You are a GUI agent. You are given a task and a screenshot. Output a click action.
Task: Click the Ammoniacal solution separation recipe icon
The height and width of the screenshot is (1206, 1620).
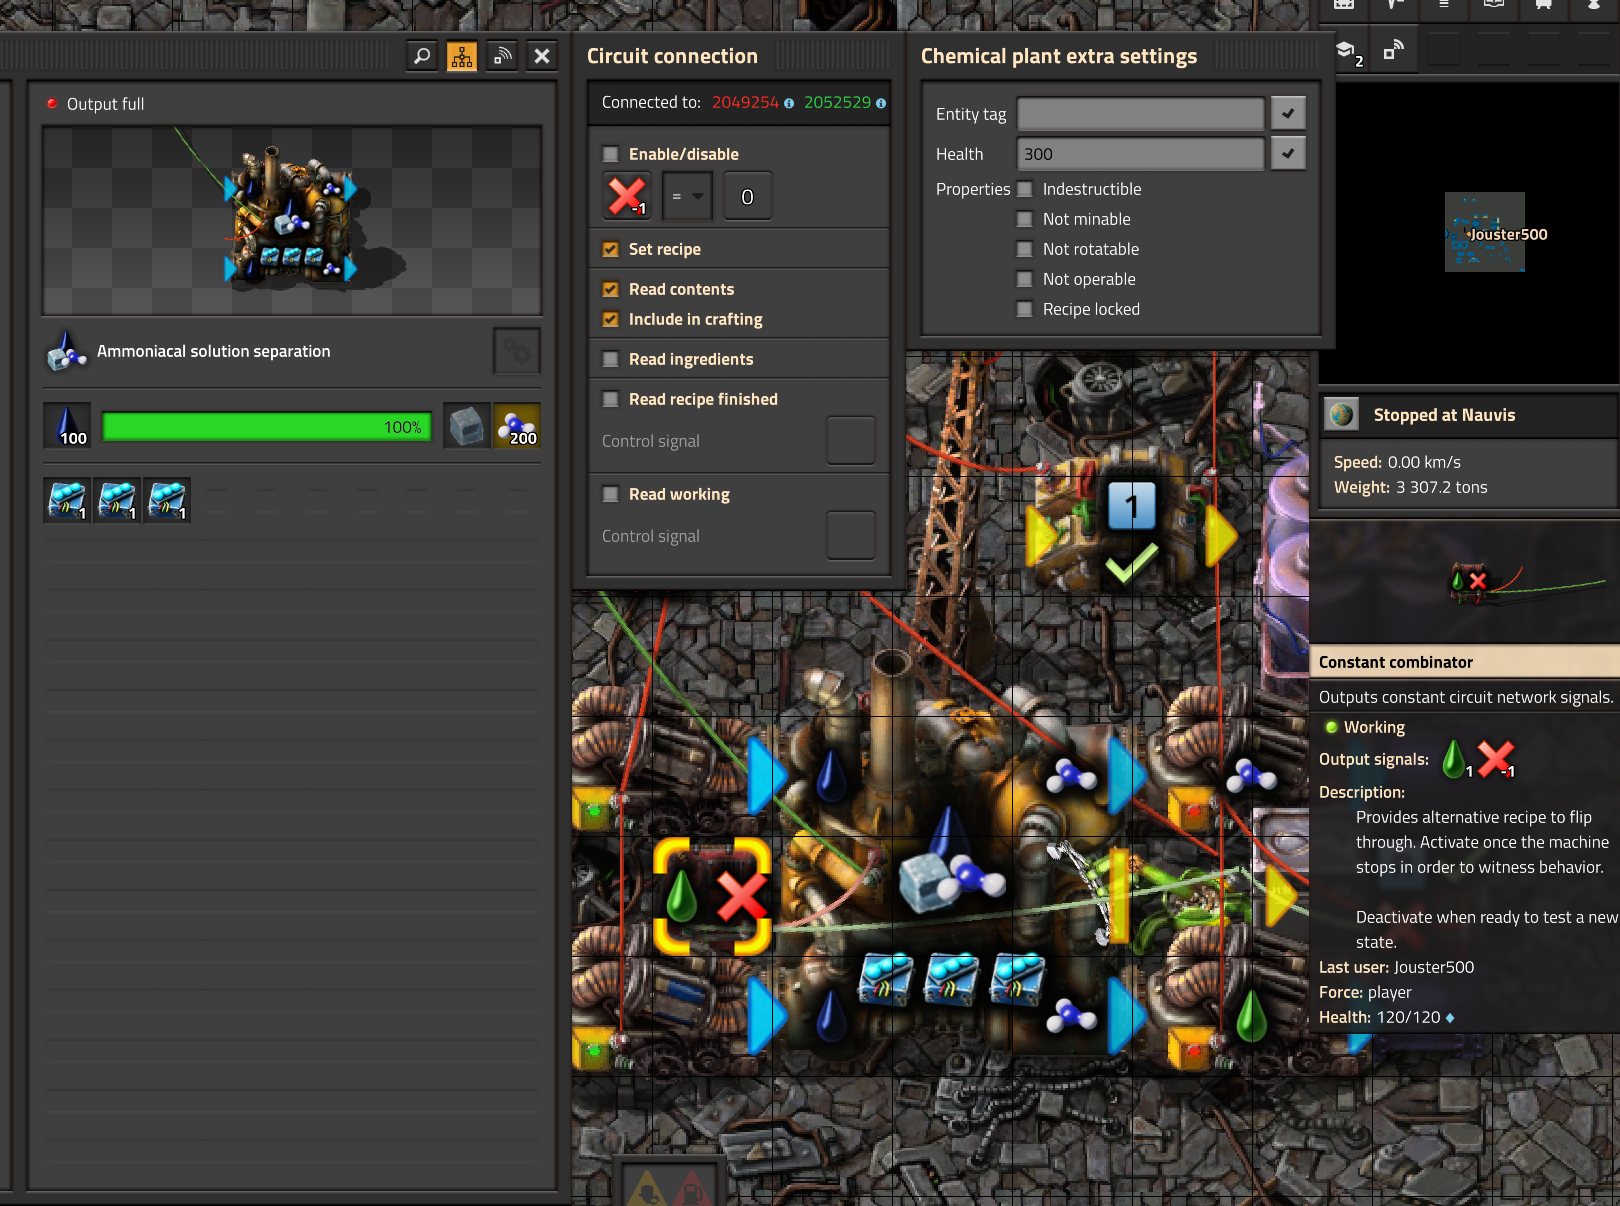pos(67,352)
